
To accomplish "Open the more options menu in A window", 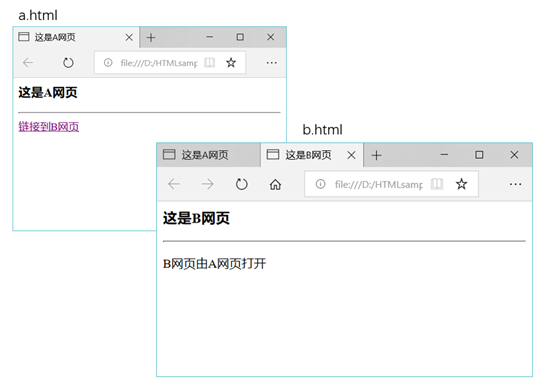I will coord(271,63).
